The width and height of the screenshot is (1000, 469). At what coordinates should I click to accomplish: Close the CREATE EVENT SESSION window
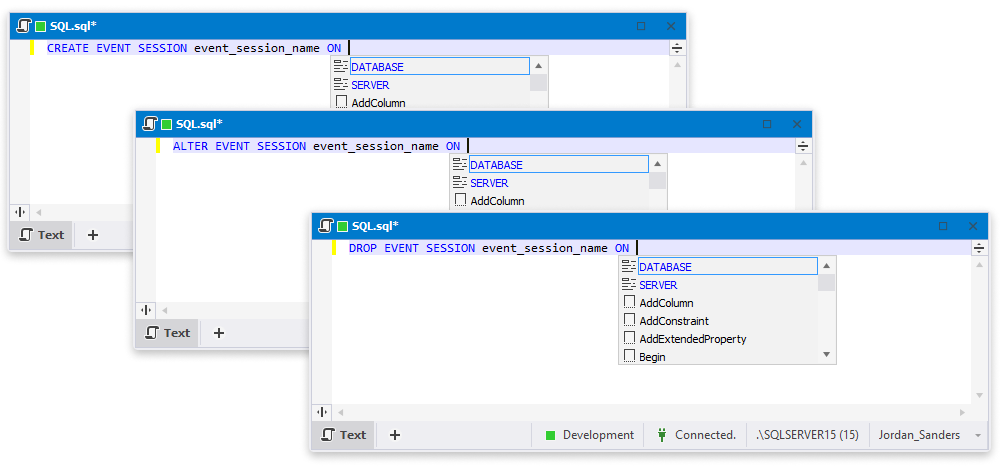pos(671,26)
